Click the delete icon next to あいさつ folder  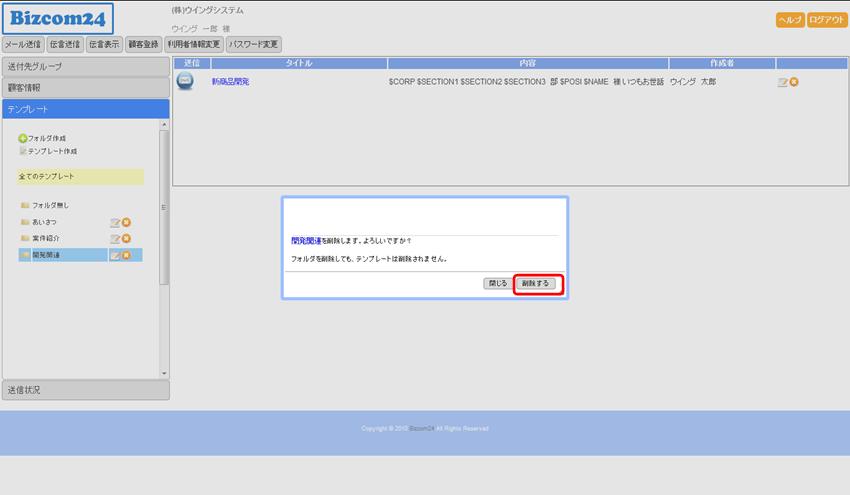tap(127, 222)
